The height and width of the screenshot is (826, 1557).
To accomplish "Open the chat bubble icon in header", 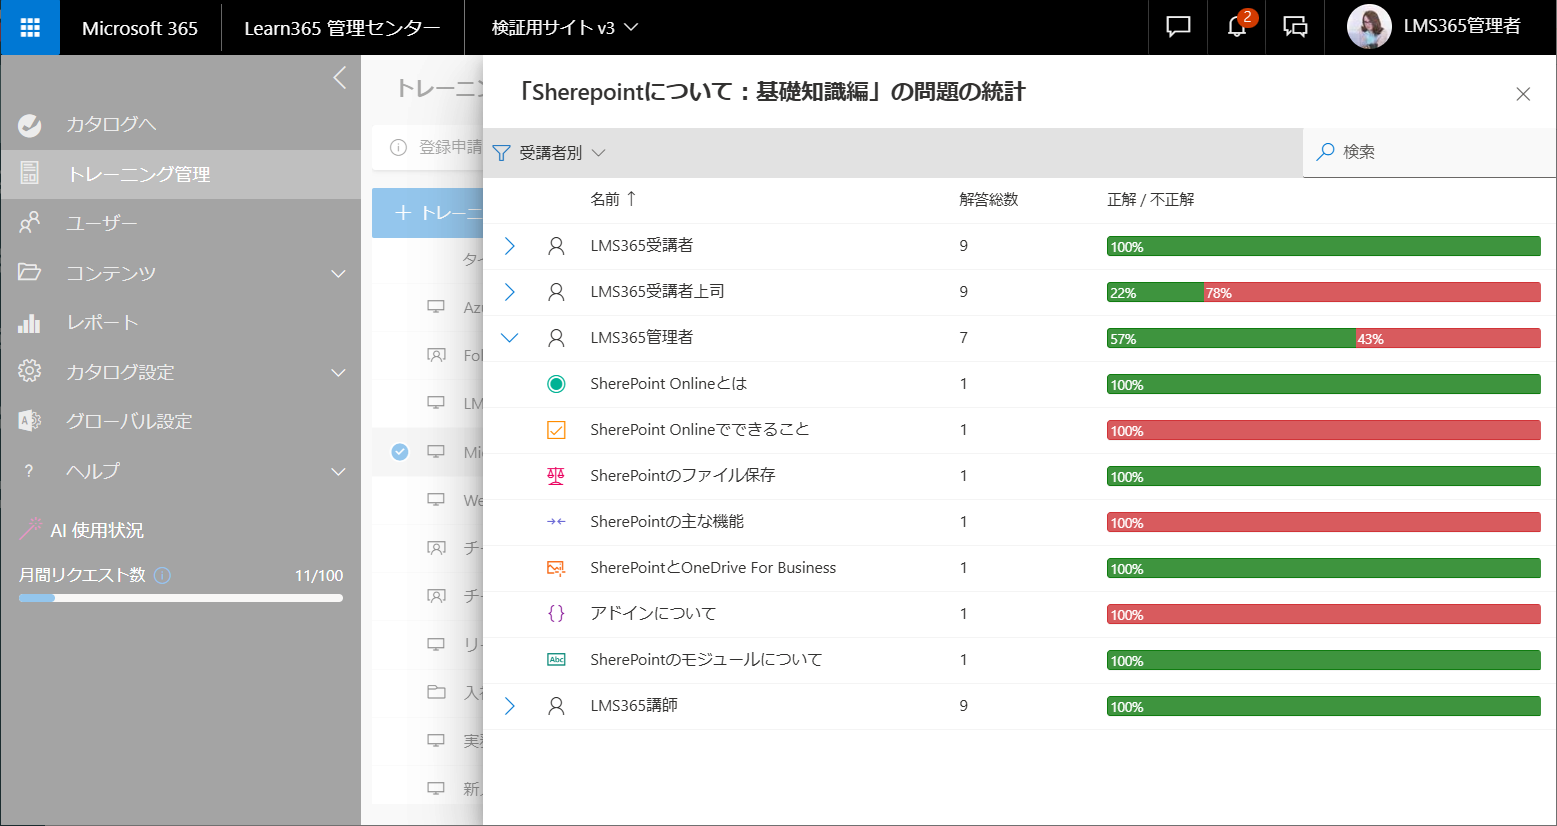I will click(x=1178, y=27).
